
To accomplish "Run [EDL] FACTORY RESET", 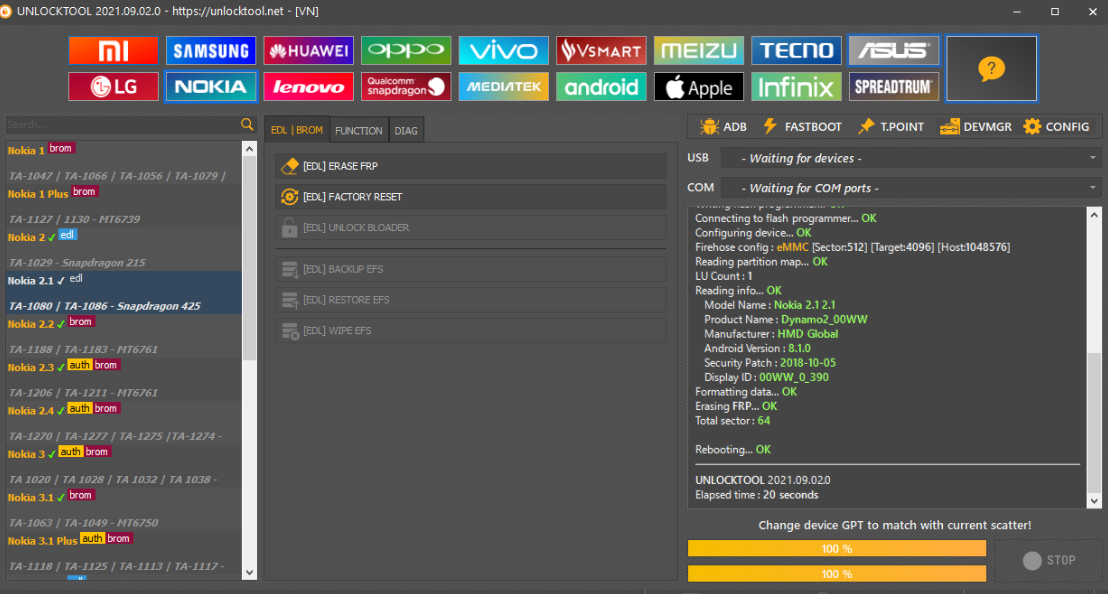I will 471,197.
